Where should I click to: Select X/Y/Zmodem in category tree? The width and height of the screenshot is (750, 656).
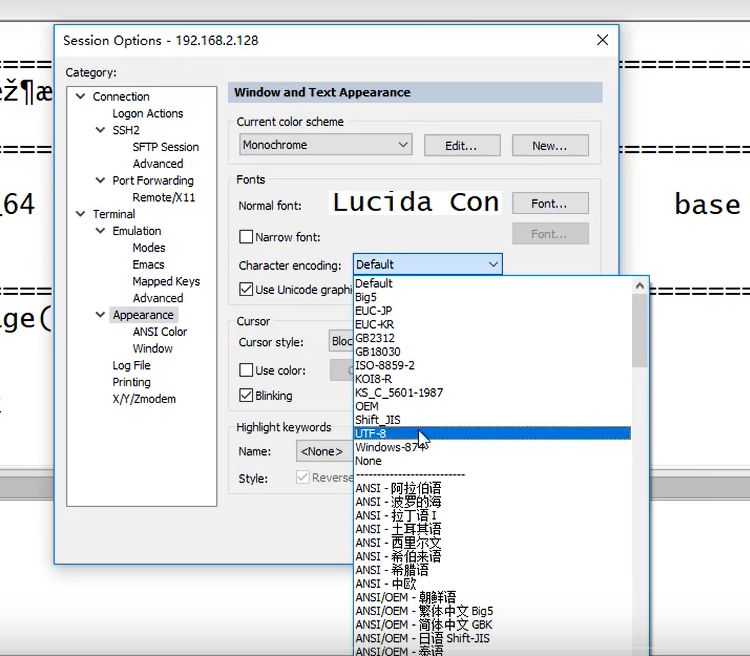coord(144,399)
